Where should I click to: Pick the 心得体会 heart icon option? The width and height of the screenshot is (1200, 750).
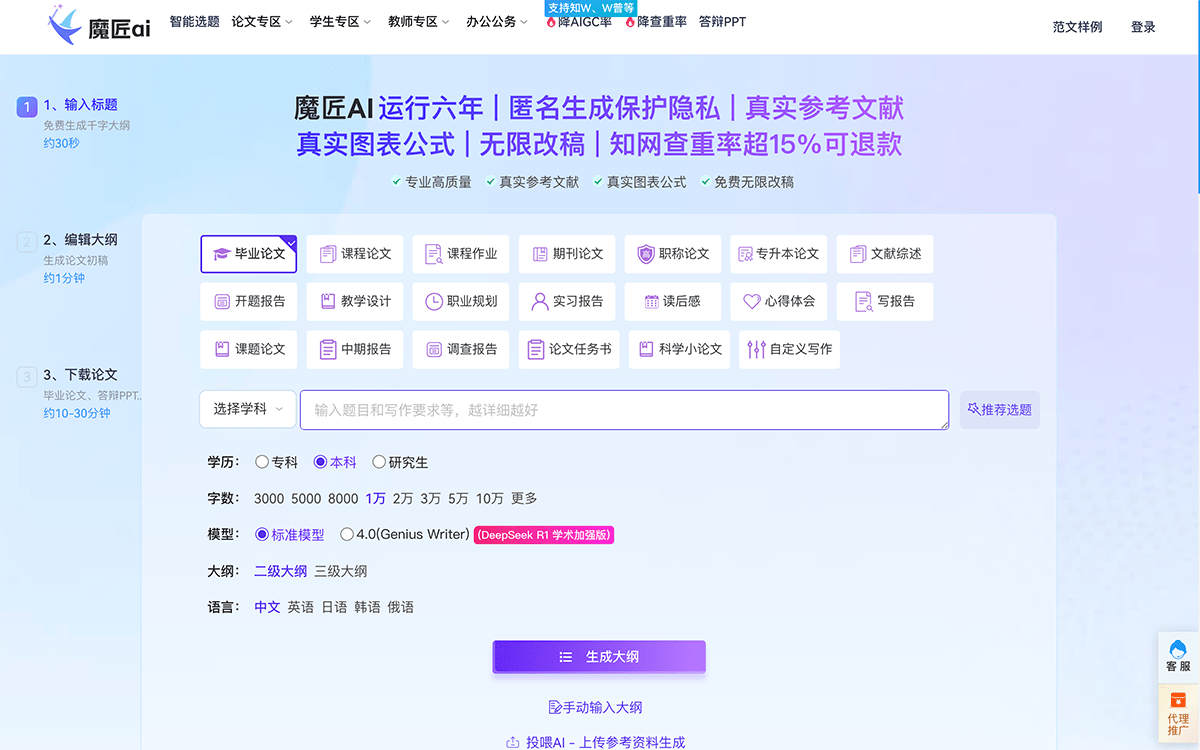tap(778, 301)
